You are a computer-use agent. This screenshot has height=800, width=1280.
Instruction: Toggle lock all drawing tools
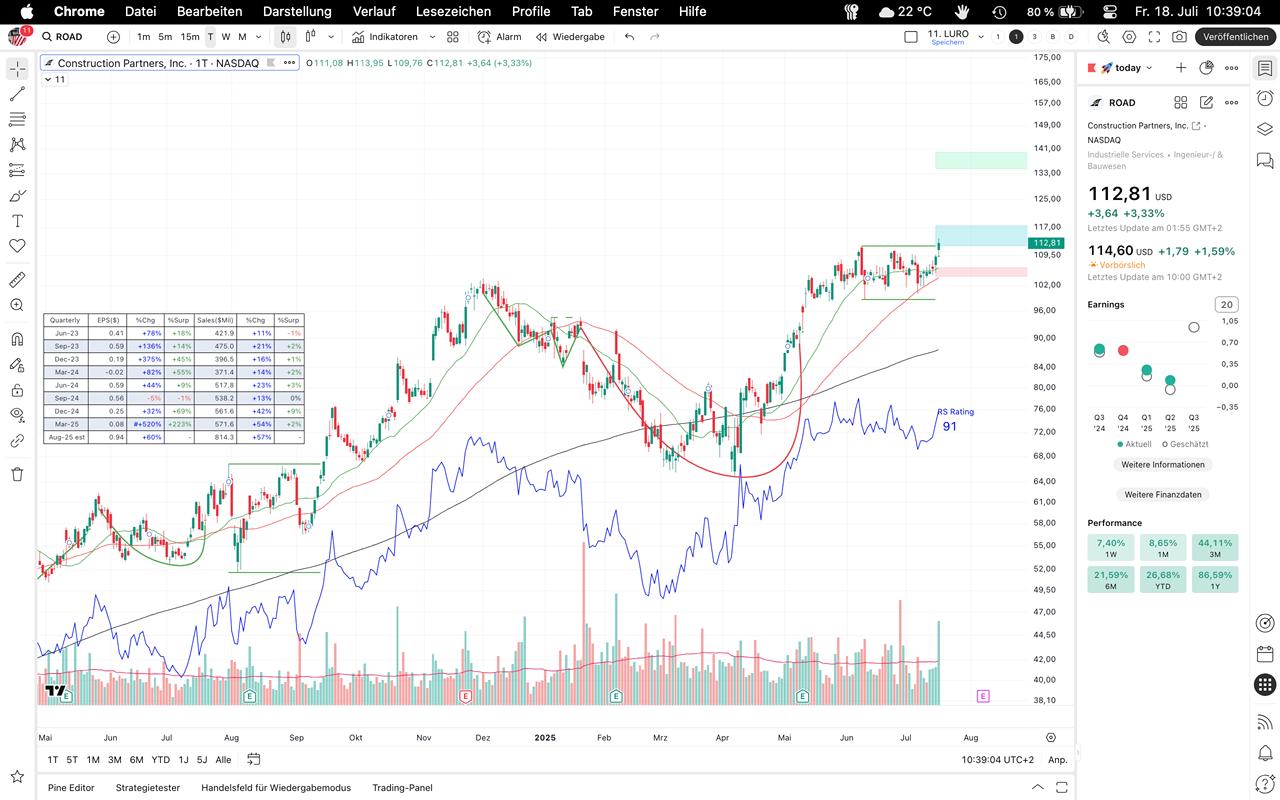[x=17, y=390]
